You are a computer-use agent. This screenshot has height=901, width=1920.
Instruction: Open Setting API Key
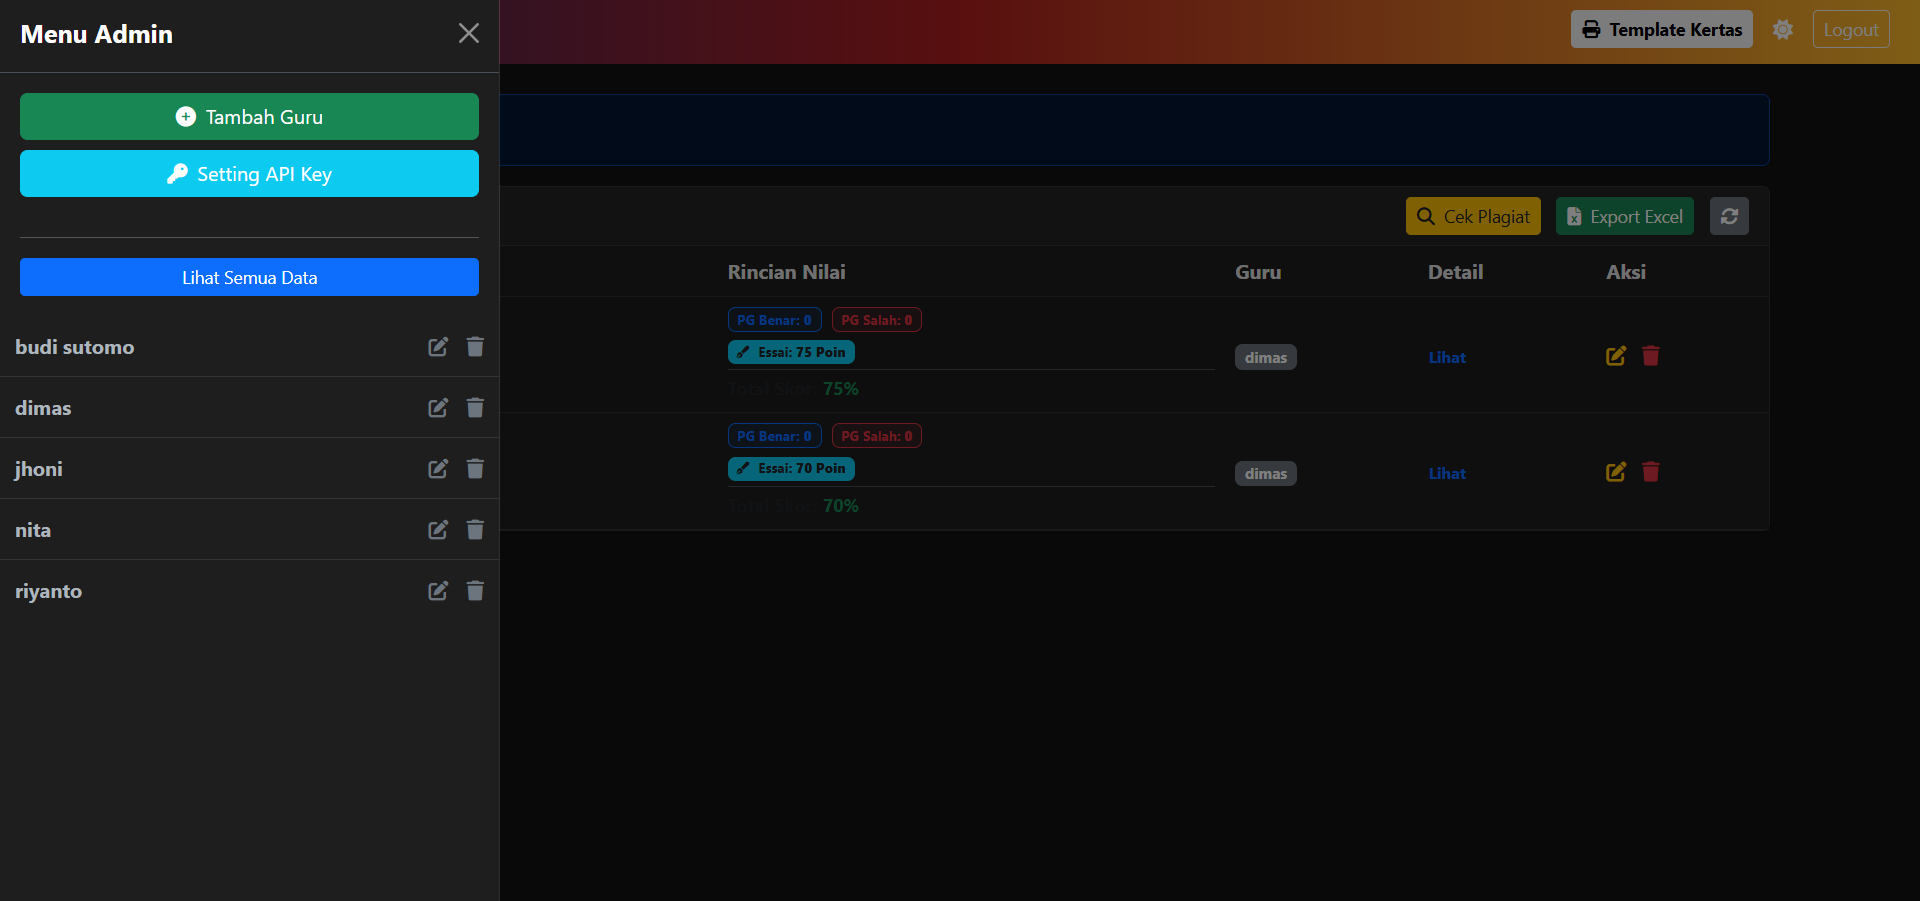point(249,174)
